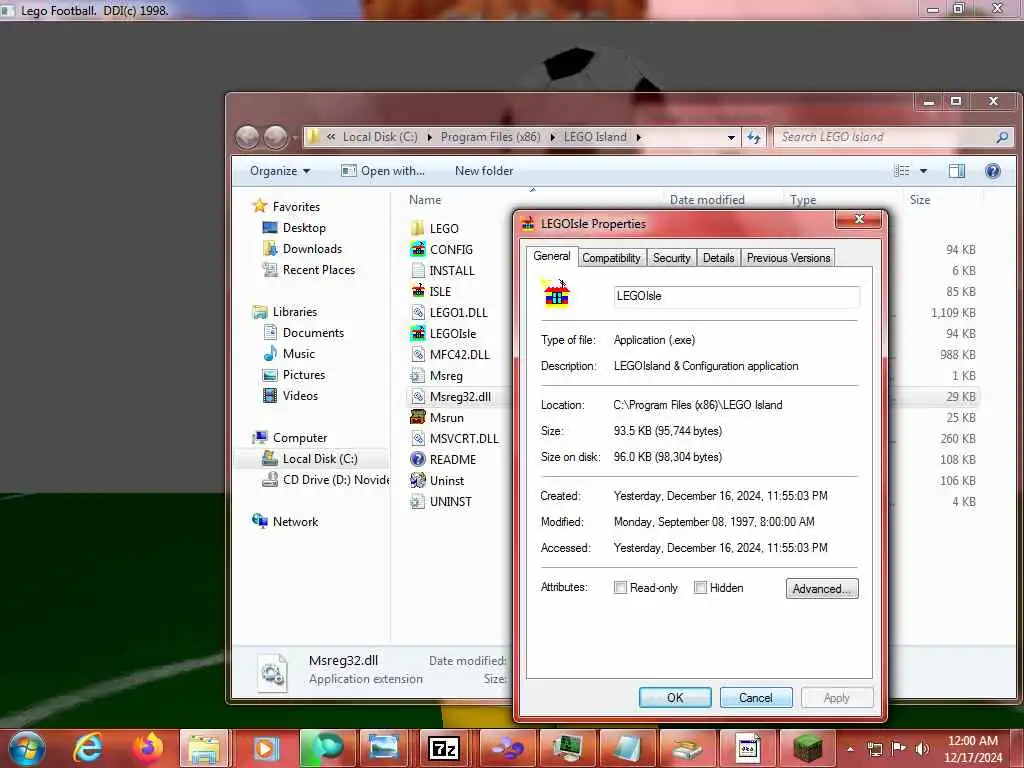Click the OK button in Properties
The height and width of the screenshot is (768, 1024).
tap(675, 697)
